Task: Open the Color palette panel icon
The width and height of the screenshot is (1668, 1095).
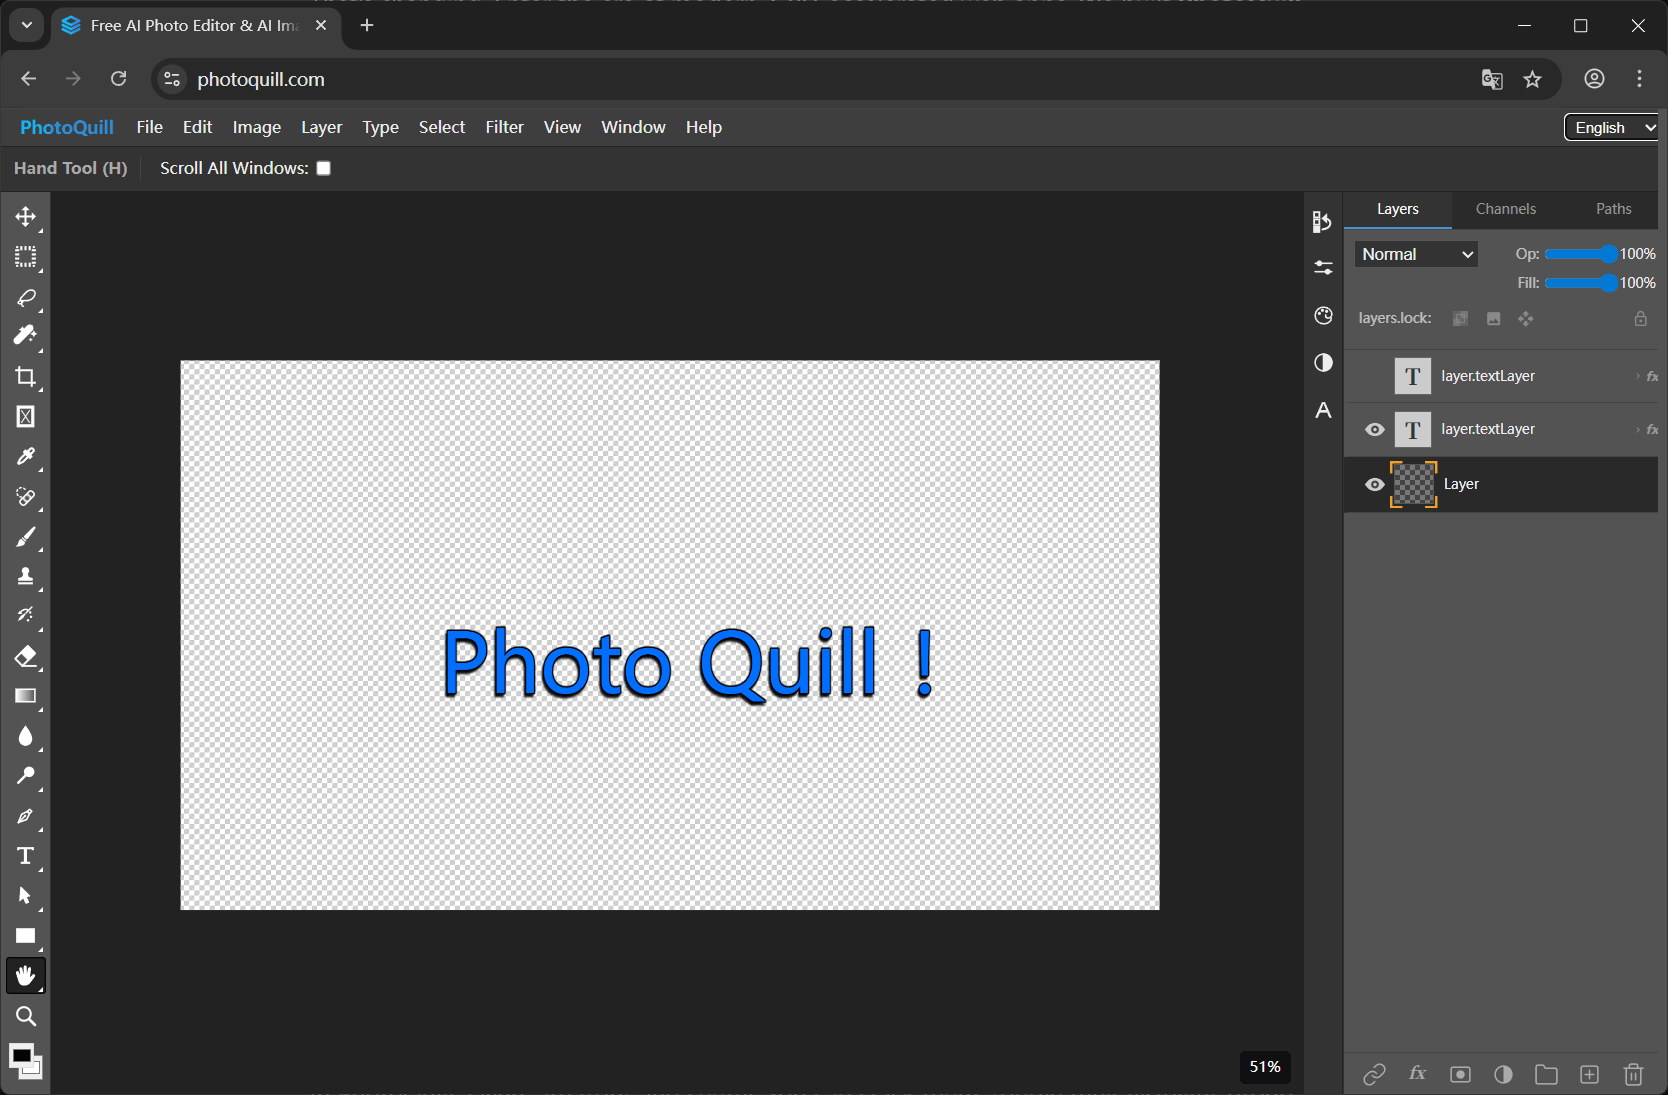Action: (x=1323, y=315)
